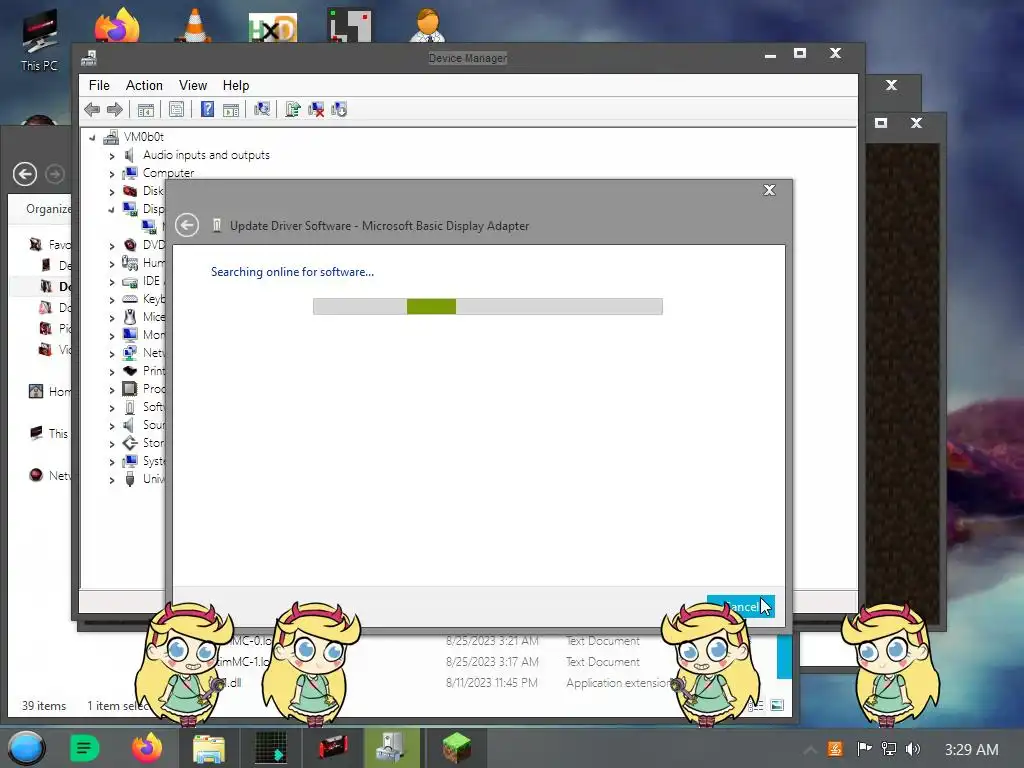Cancel the driver software search
The width and height of the screenshot is (1024, 768).
coord(741,606)
